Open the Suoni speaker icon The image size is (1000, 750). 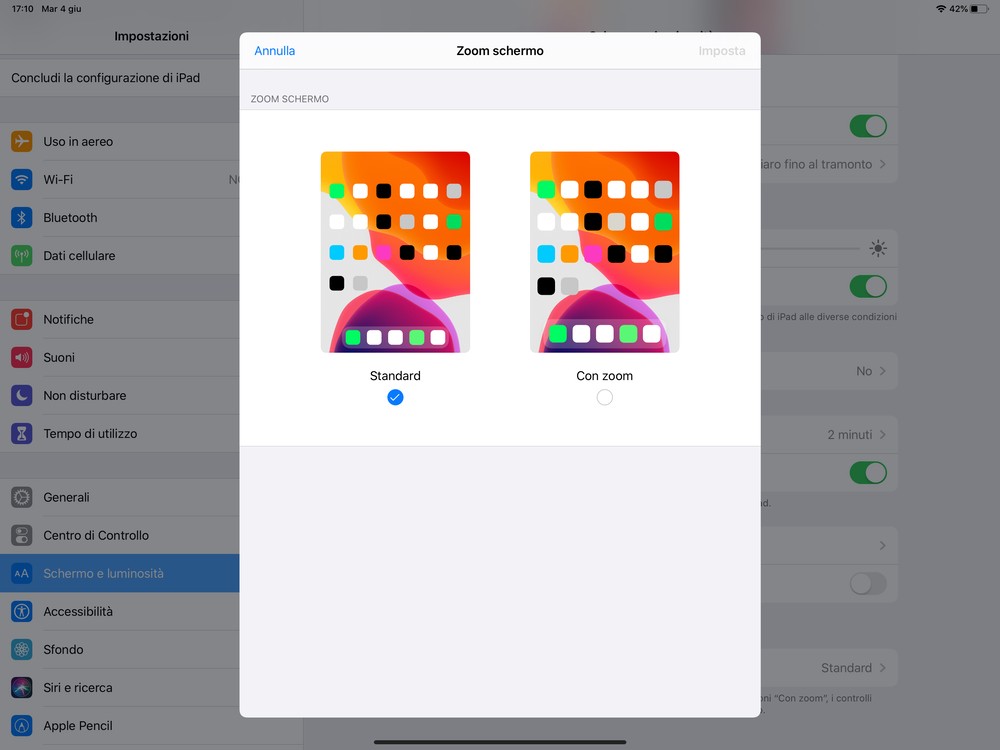[x=22, y=358]
